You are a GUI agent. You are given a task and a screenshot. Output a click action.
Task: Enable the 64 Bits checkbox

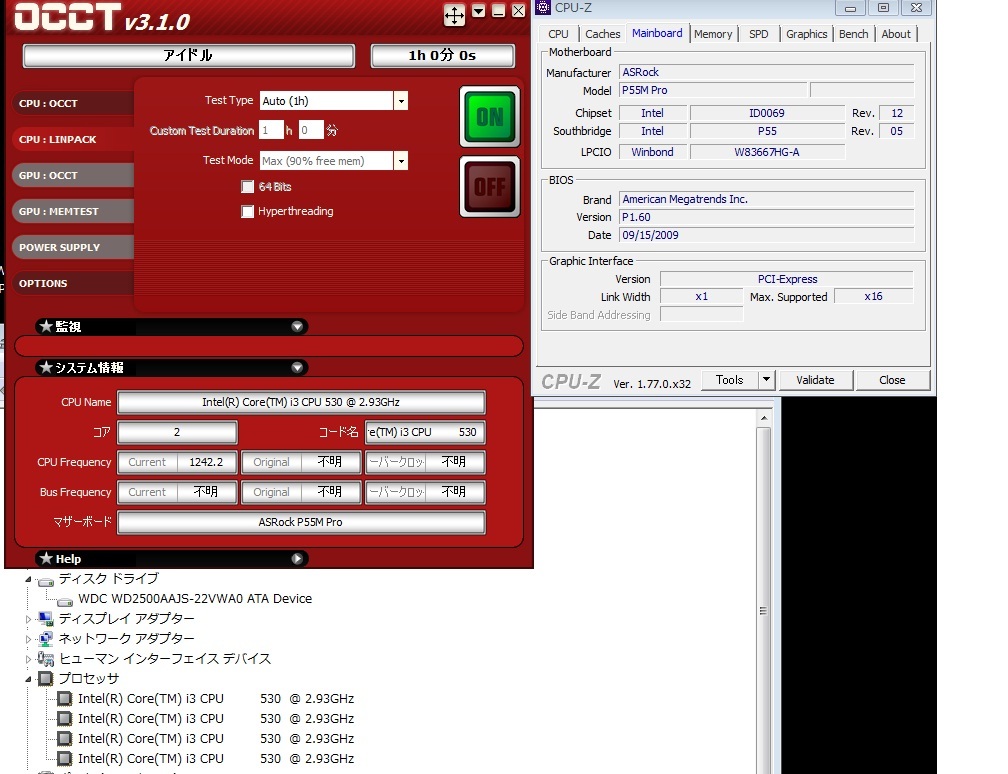[x=248, y=187]
